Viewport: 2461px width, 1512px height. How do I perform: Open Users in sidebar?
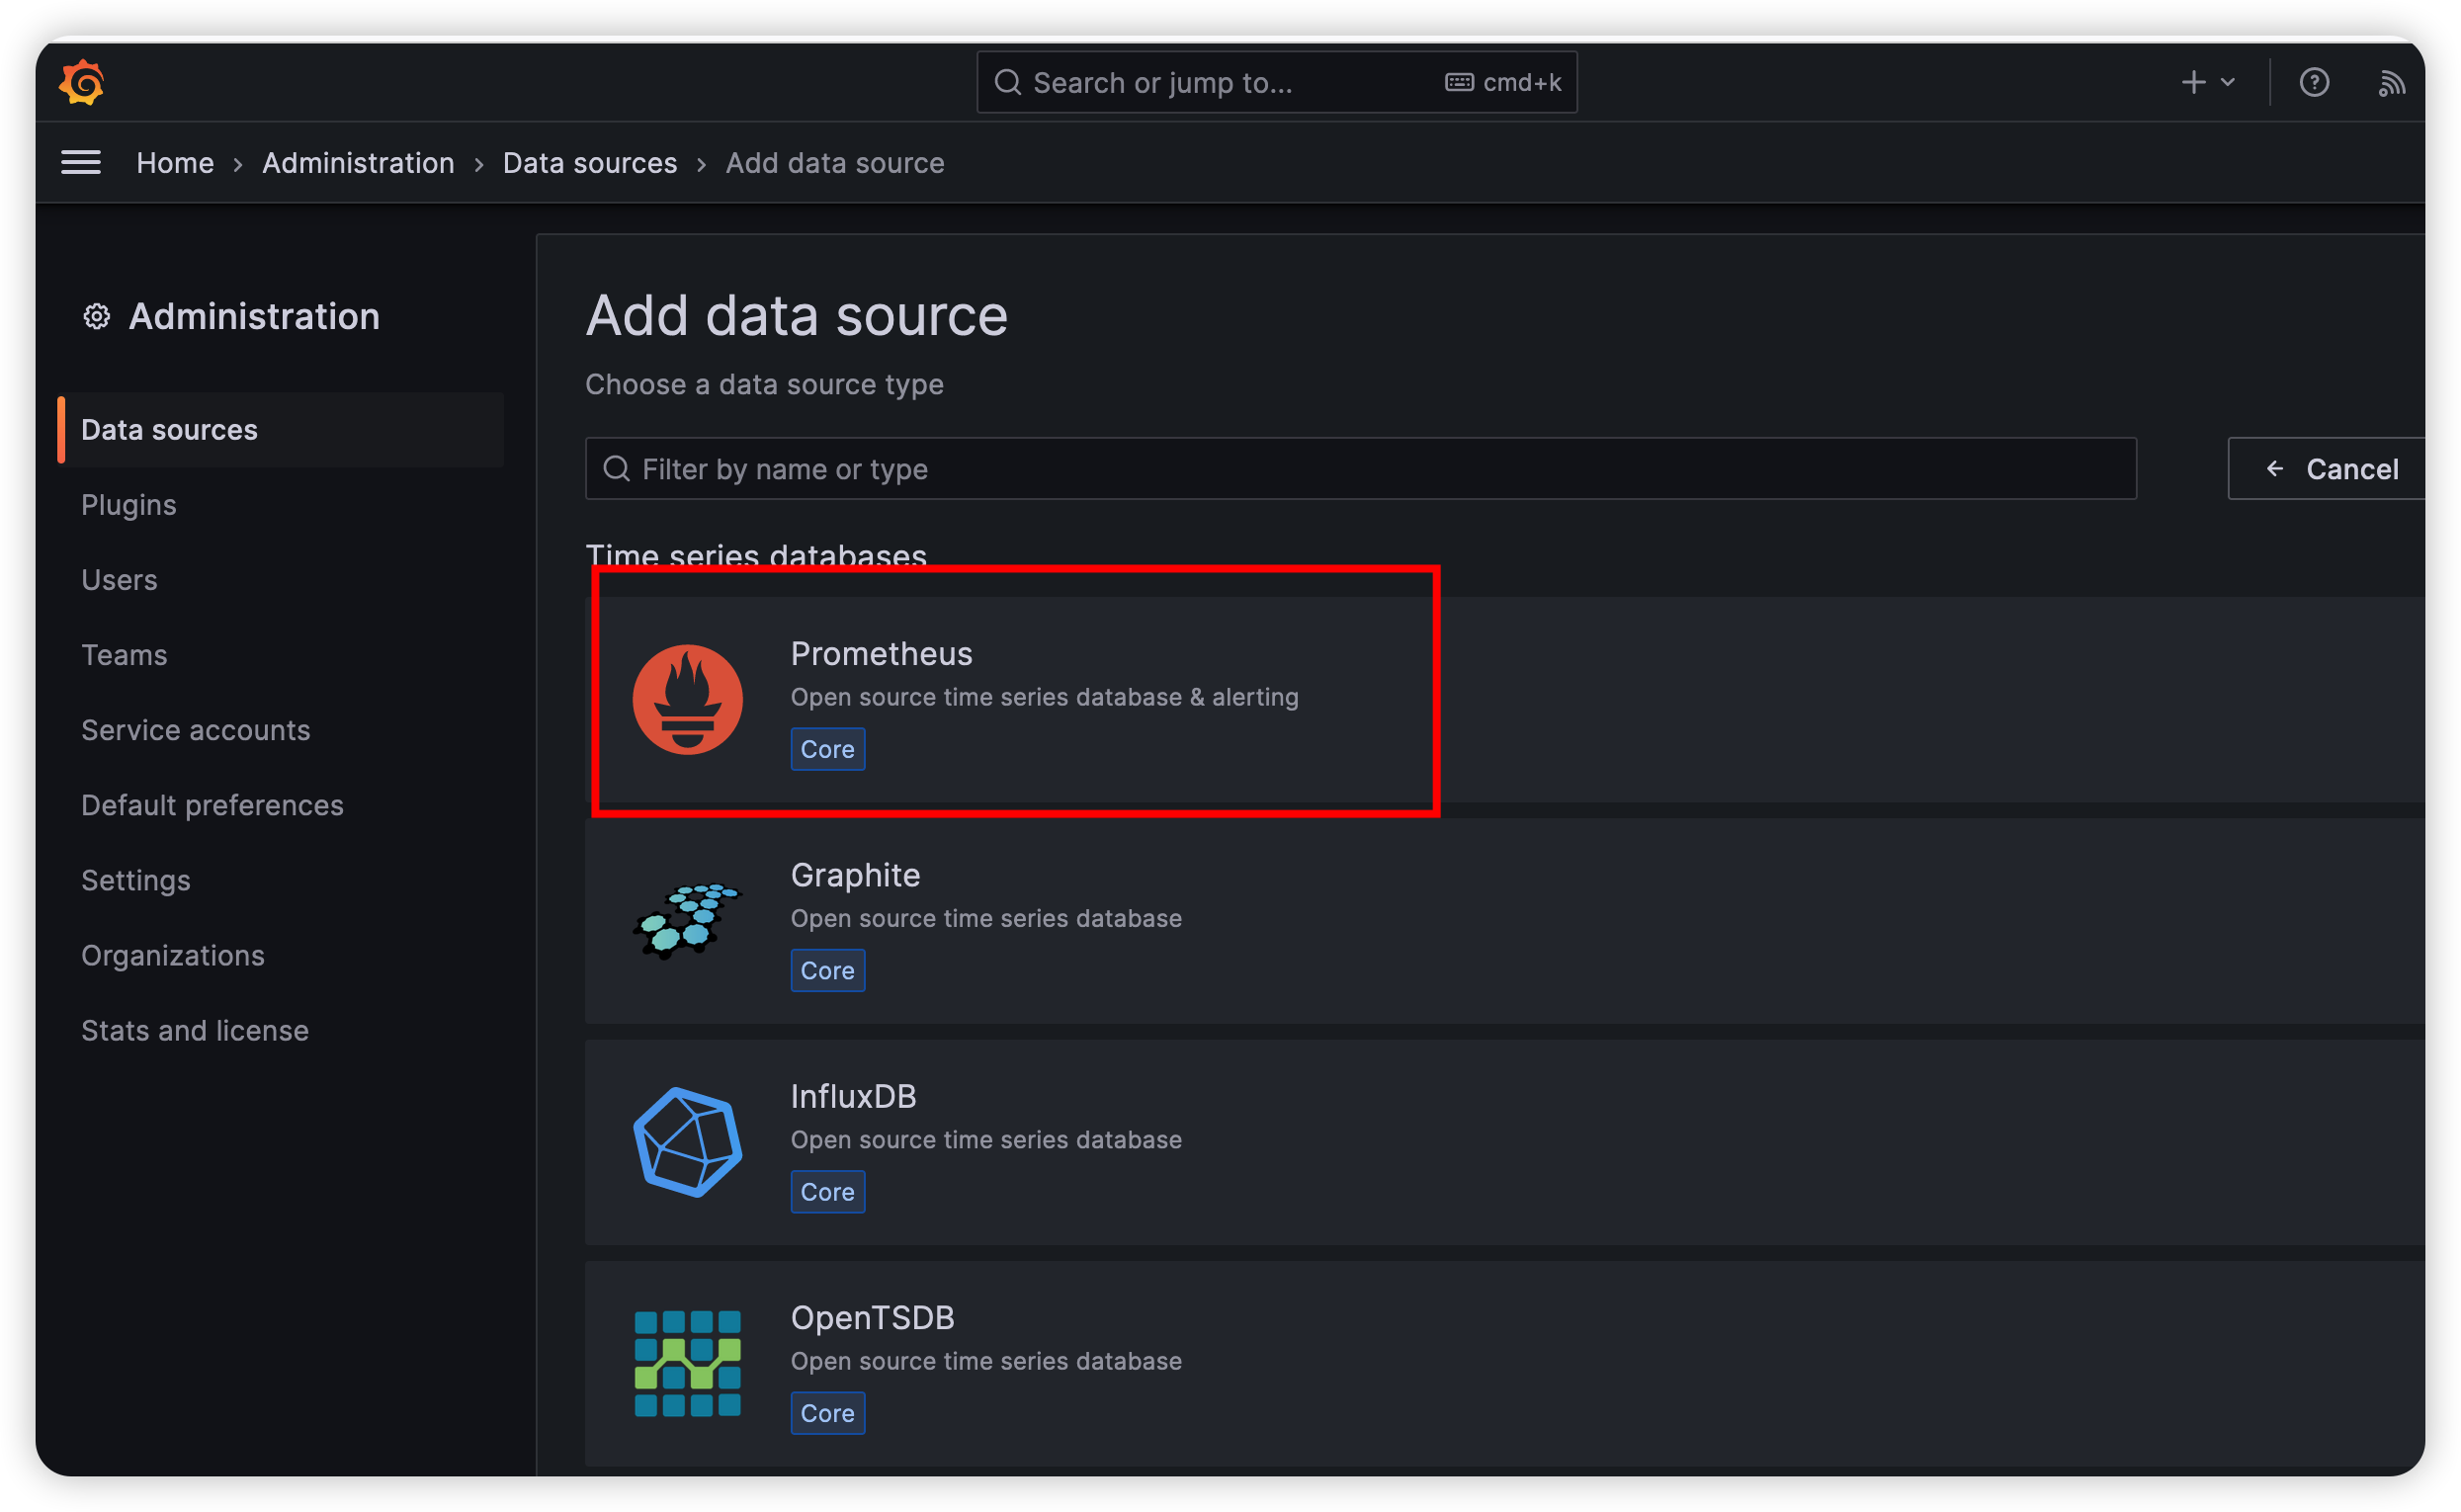click(119, 580)
